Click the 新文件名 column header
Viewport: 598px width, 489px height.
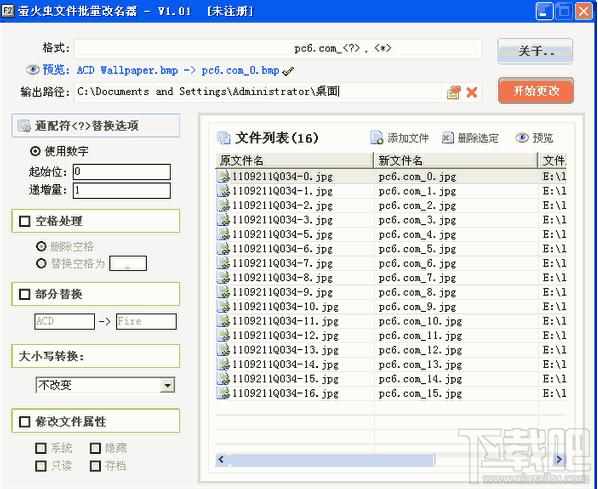(456, 160)
